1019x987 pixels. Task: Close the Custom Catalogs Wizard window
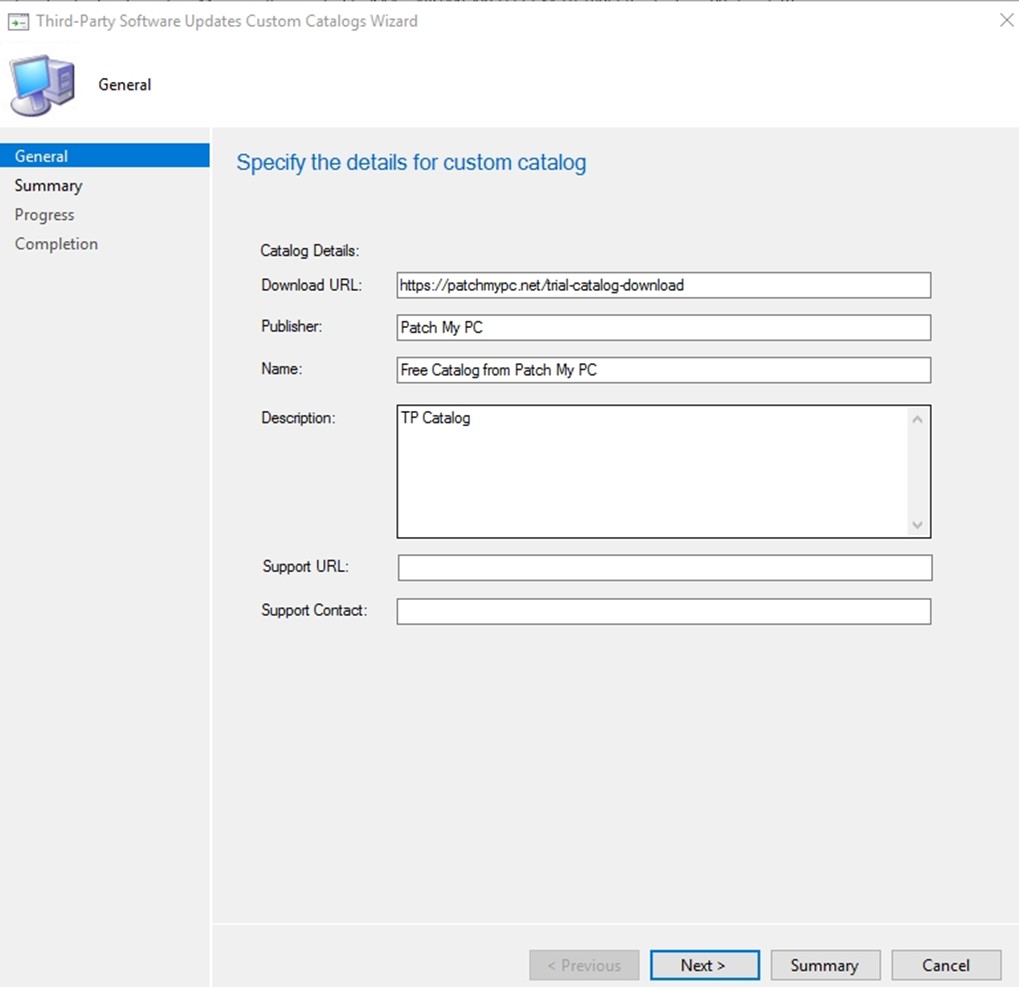pyautogui.click(x=1006, y=20)
